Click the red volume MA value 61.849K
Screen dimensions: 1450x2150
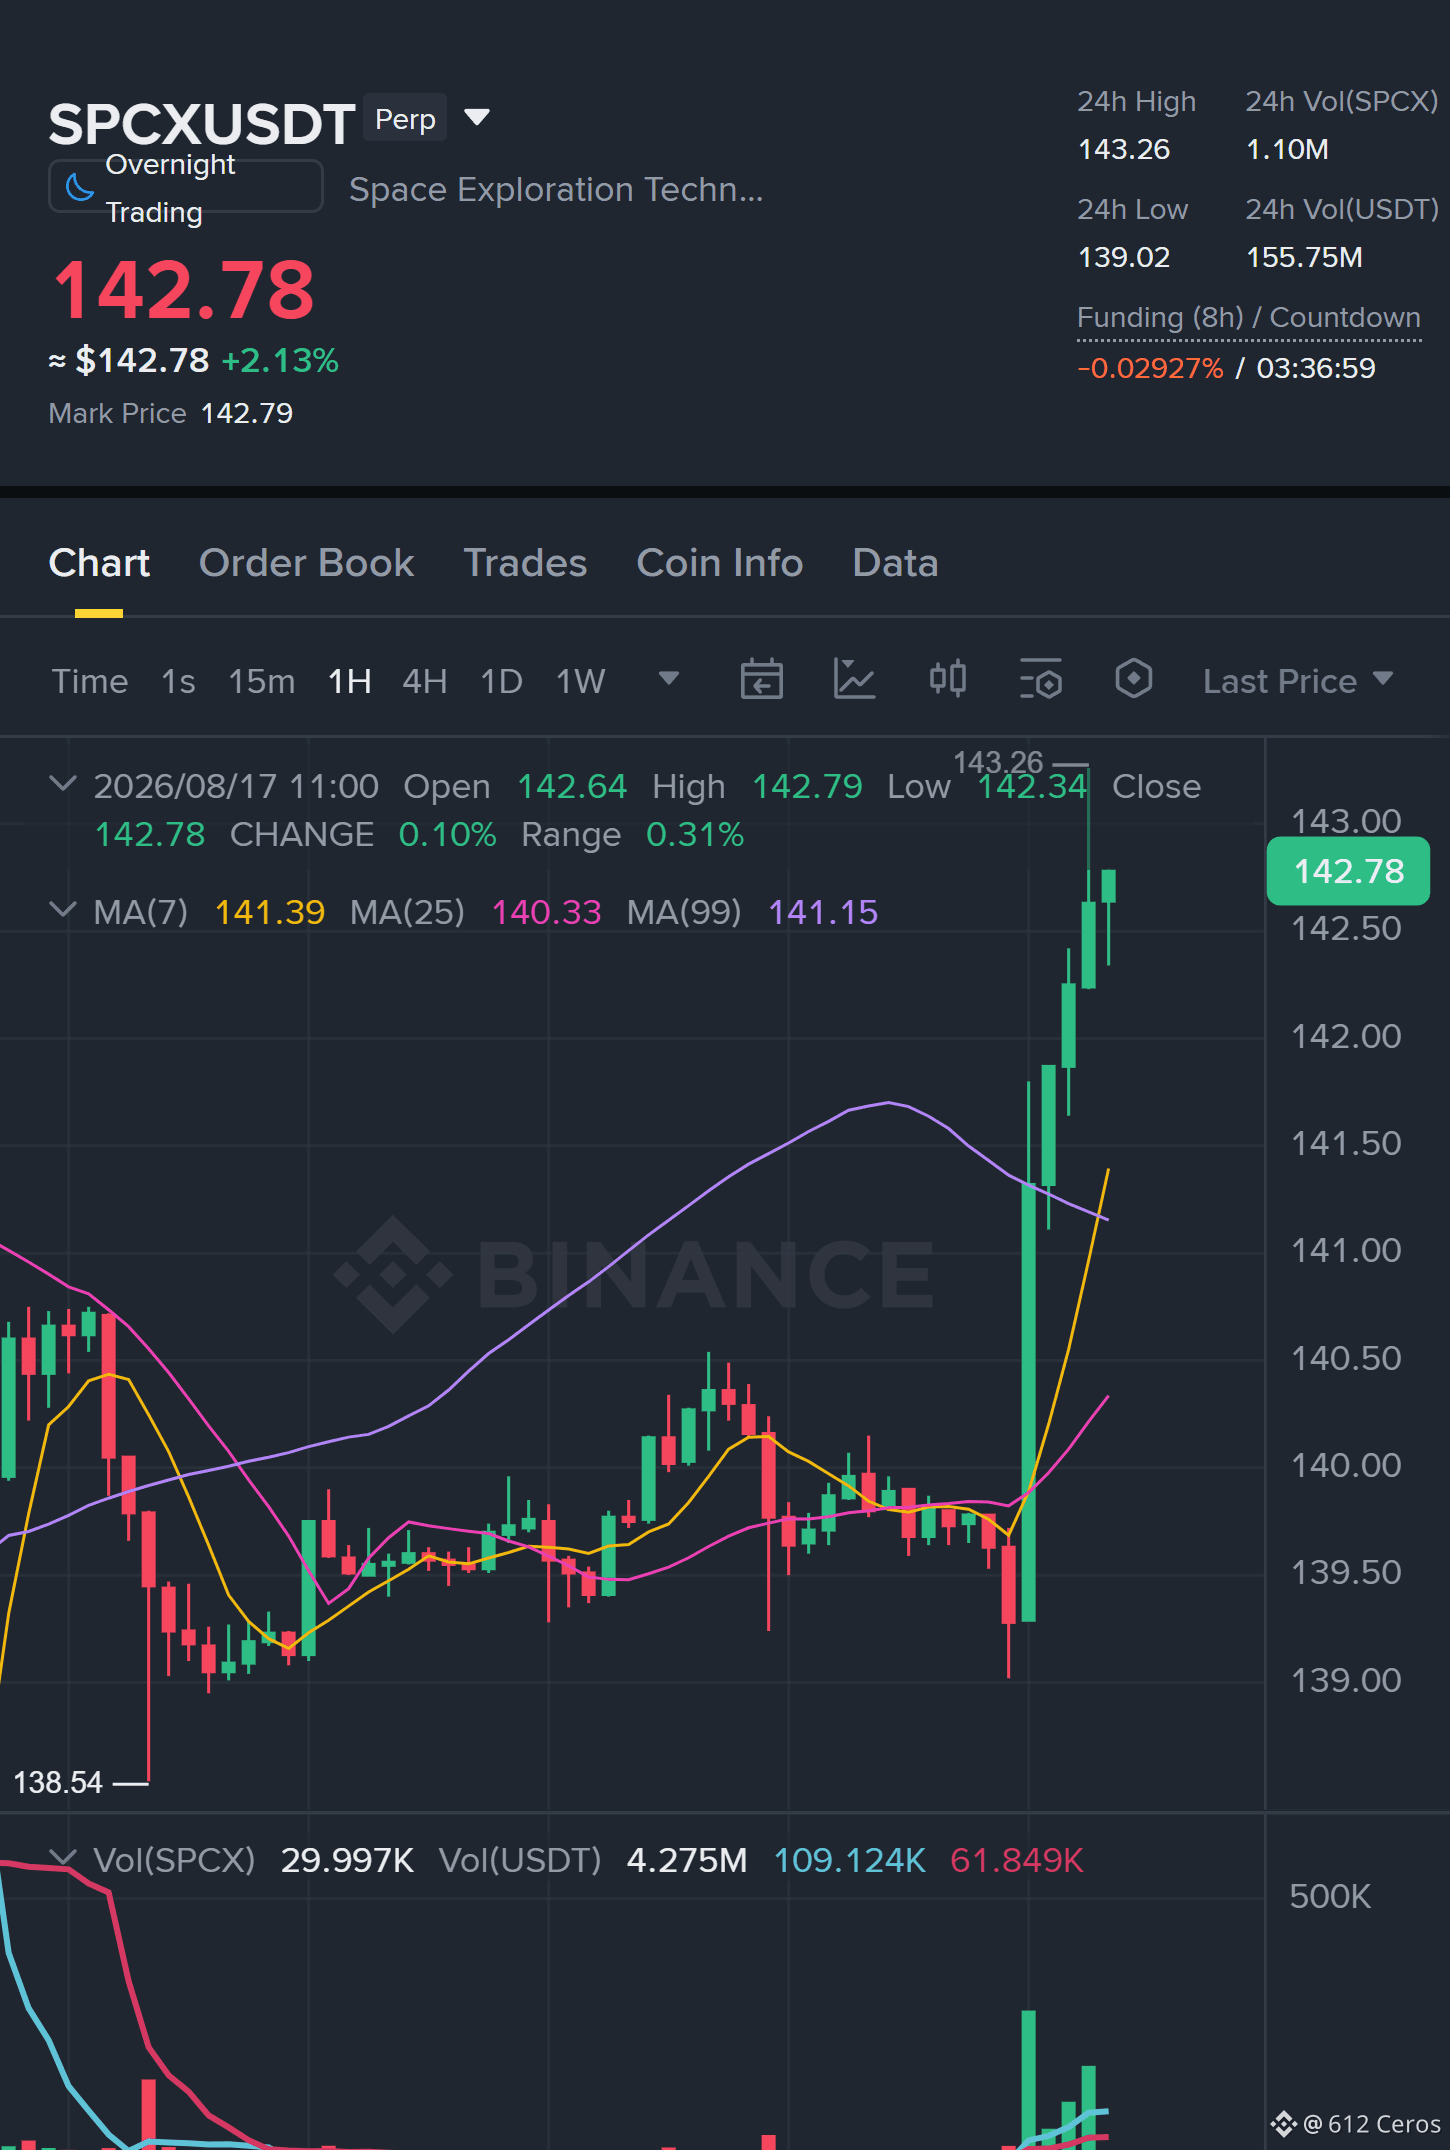point(1017,1860)
